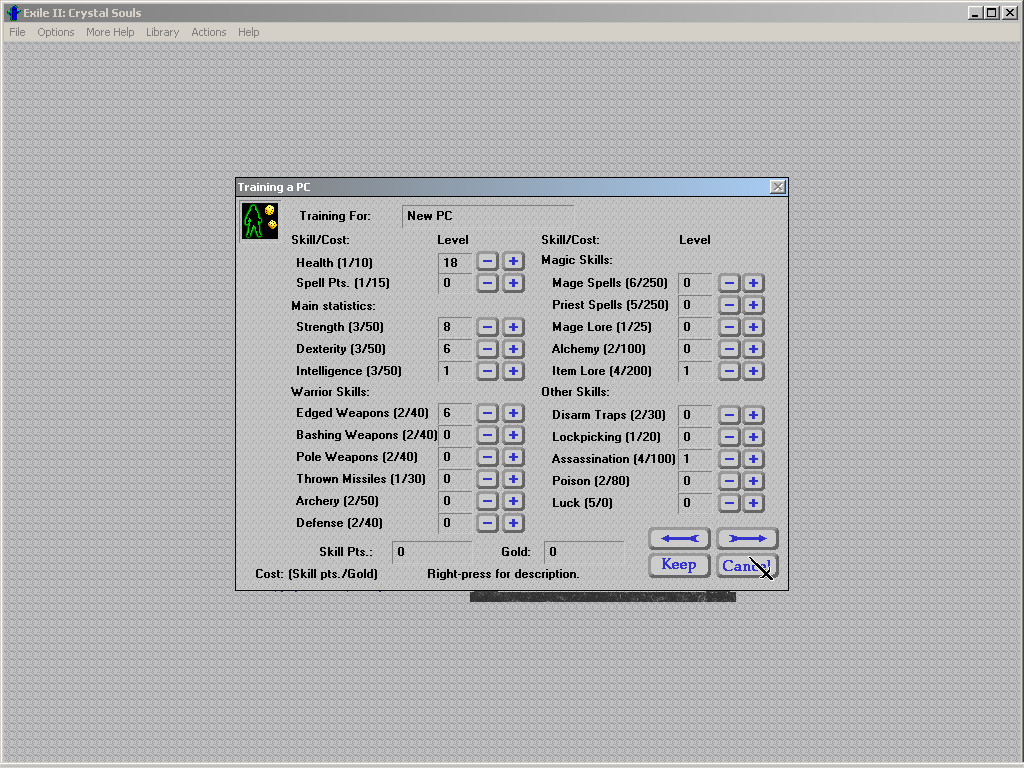Increase Health with the plus button

(x=513, y=261)
